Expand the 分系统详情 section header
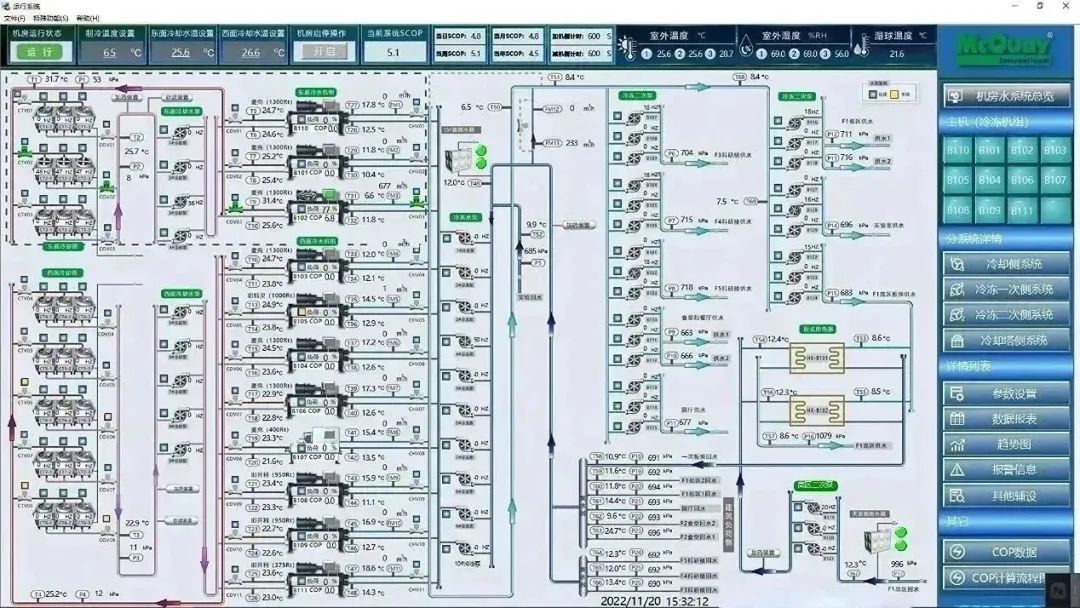Image resolution: width=1080 pixels, height=608 pixels. 974,239
